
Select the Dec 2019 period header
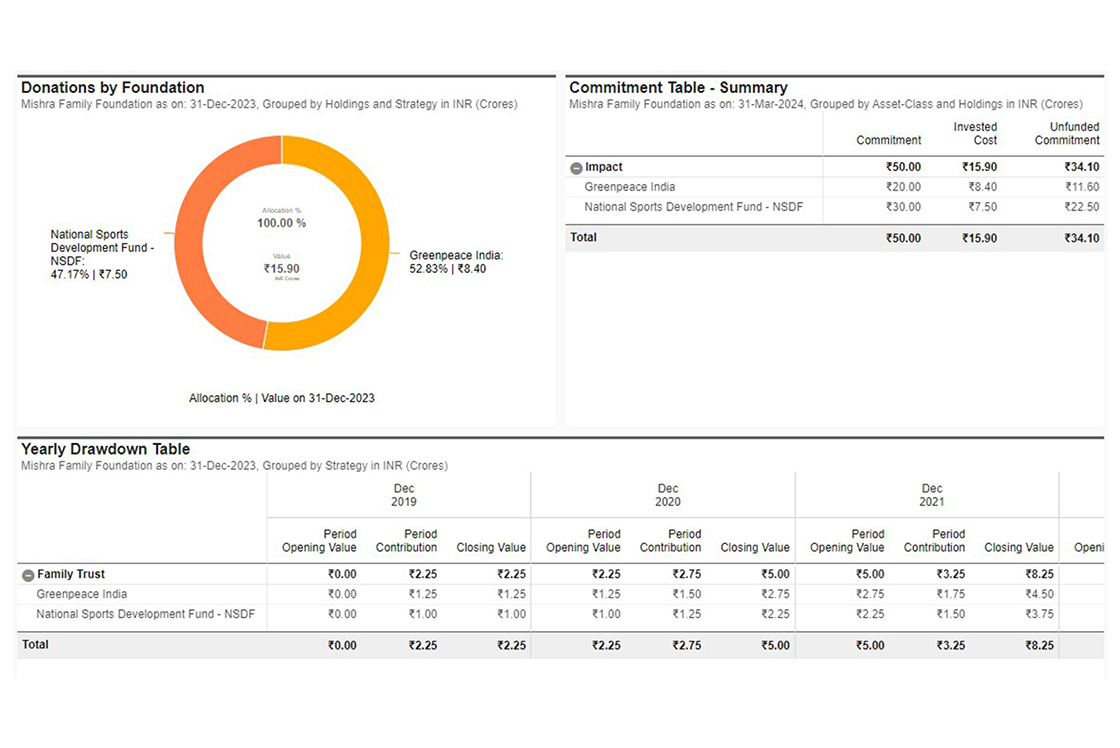point(403,495)
